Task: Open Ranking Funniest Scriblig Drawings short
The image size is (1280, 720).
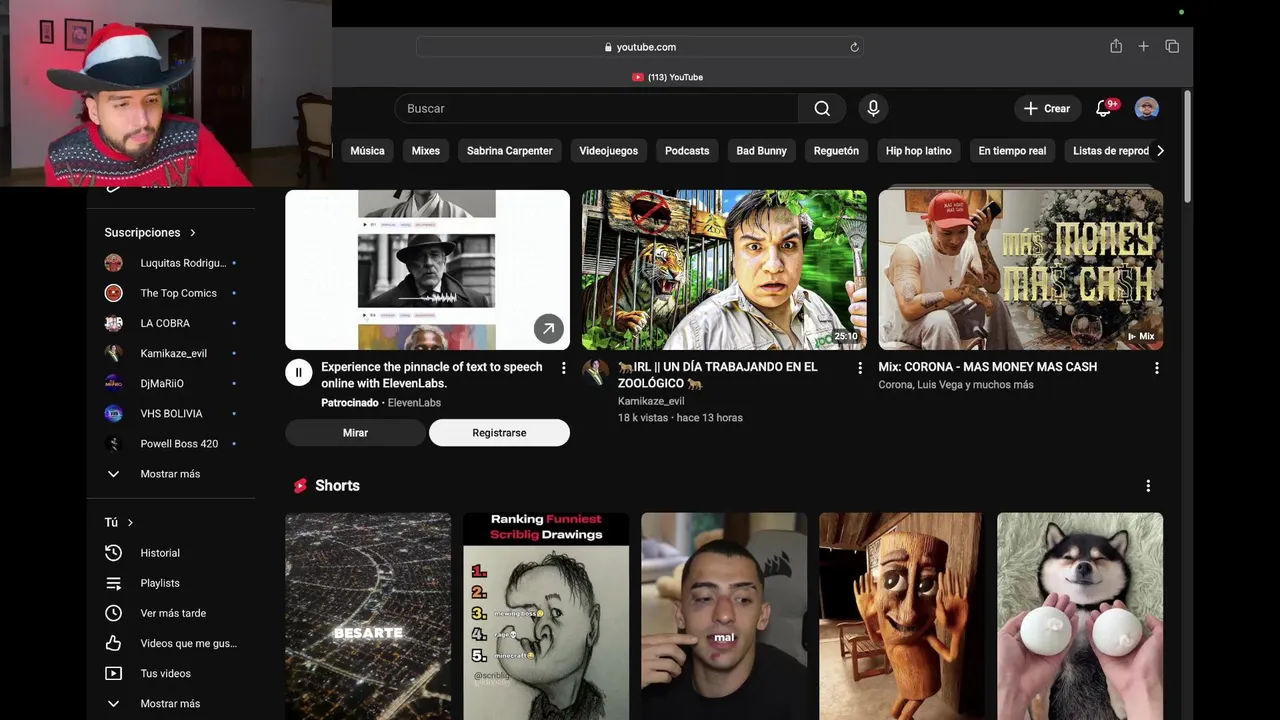Action: [546, 616]
